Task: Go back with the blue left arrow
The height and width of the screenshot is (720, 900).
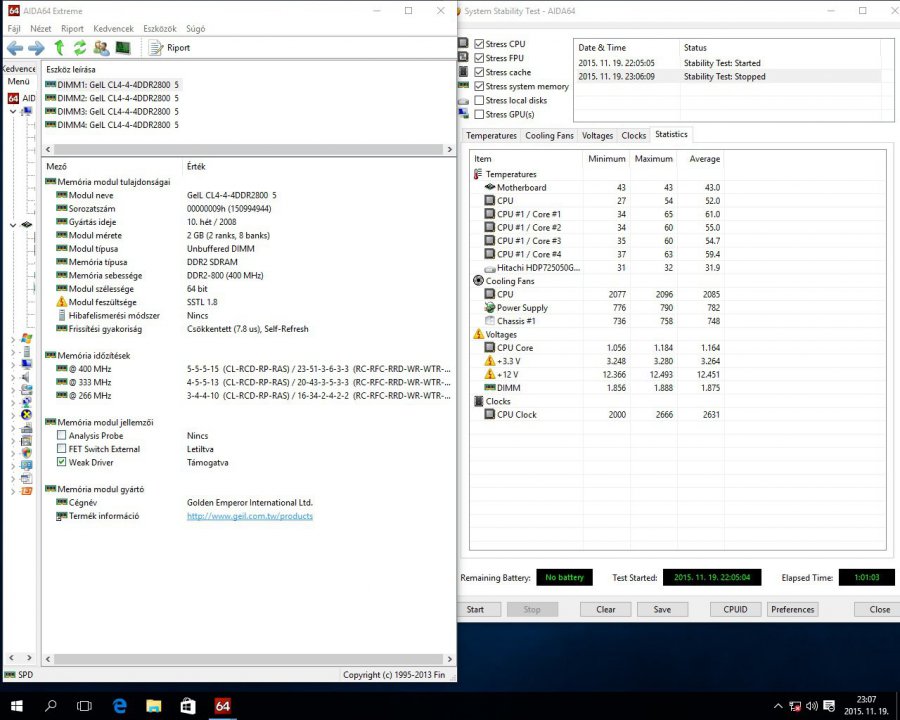Action: [x=15, y=48]
